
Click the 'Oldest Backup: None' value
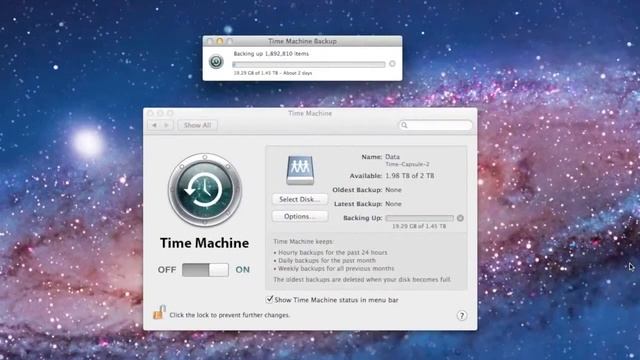393,190
